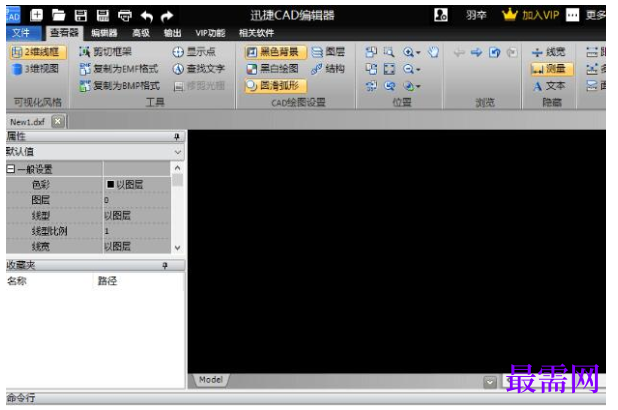Edit the 图层 value field
618x410 pixels.
click(x=136, y=200)
